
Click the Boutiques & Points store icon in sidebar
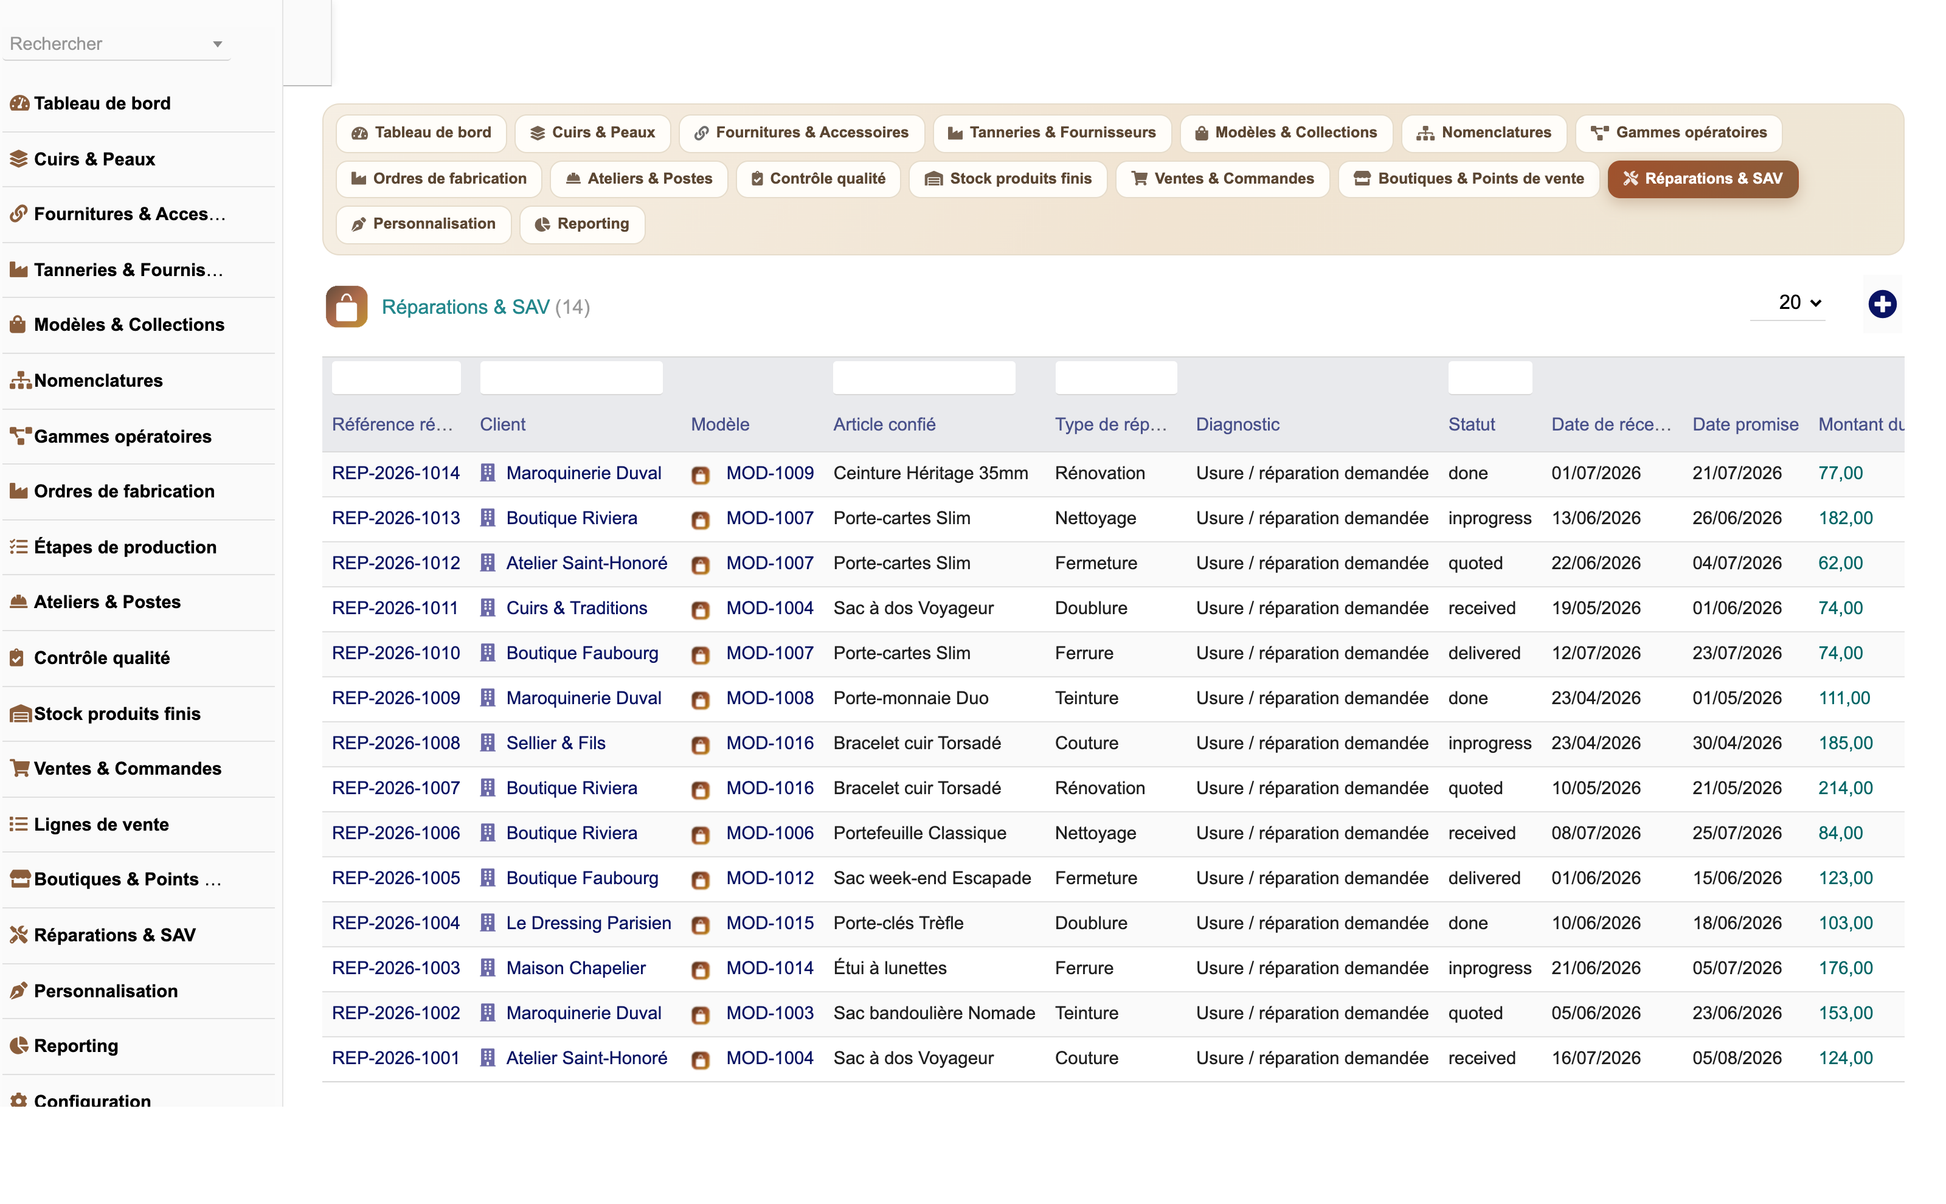click(20, 879)
